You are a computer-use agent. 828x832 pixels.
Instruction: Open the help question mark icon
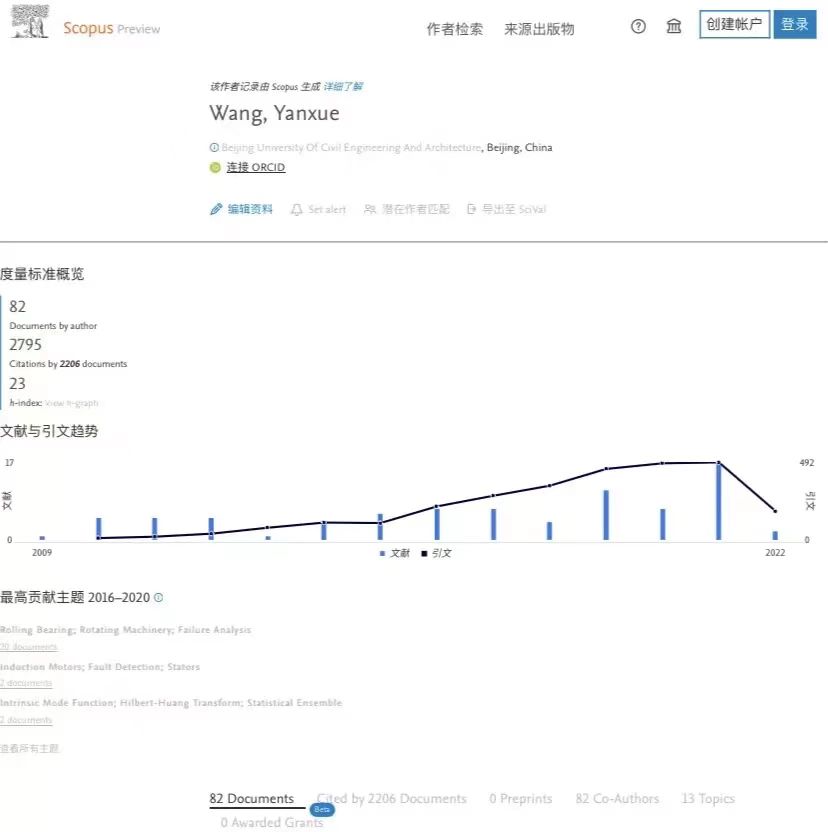[x=638, y=26]
